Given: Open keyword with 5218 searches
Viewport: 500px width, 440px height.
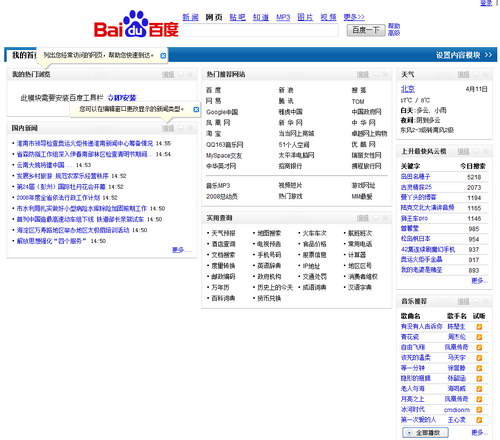Looking at the screenshot, I should click(x=415, y=177).
